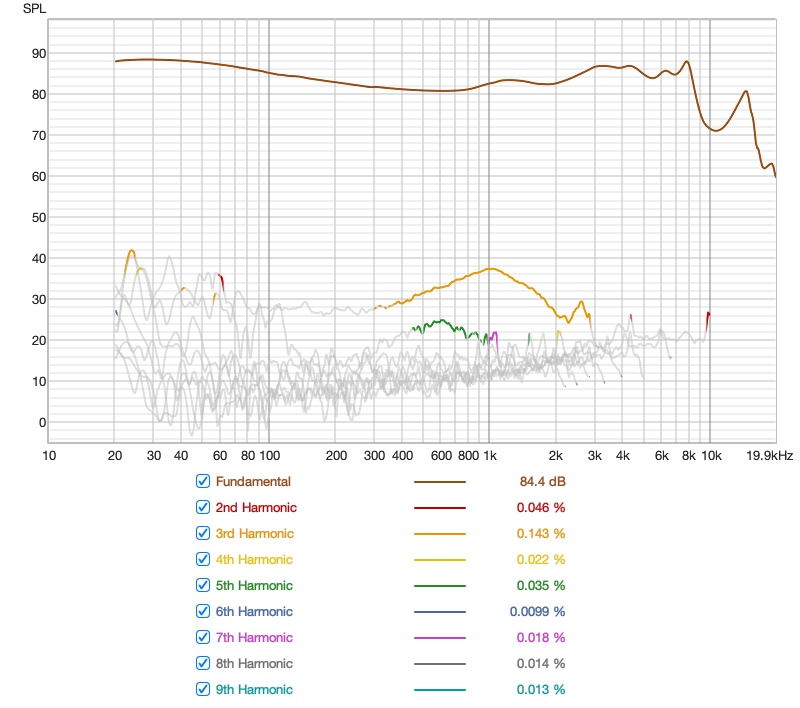The width and height of the screenshot is (800, 708).
Task: Toggle the 3rd Harmonic checkbox
Action: (x=204, y=533)
